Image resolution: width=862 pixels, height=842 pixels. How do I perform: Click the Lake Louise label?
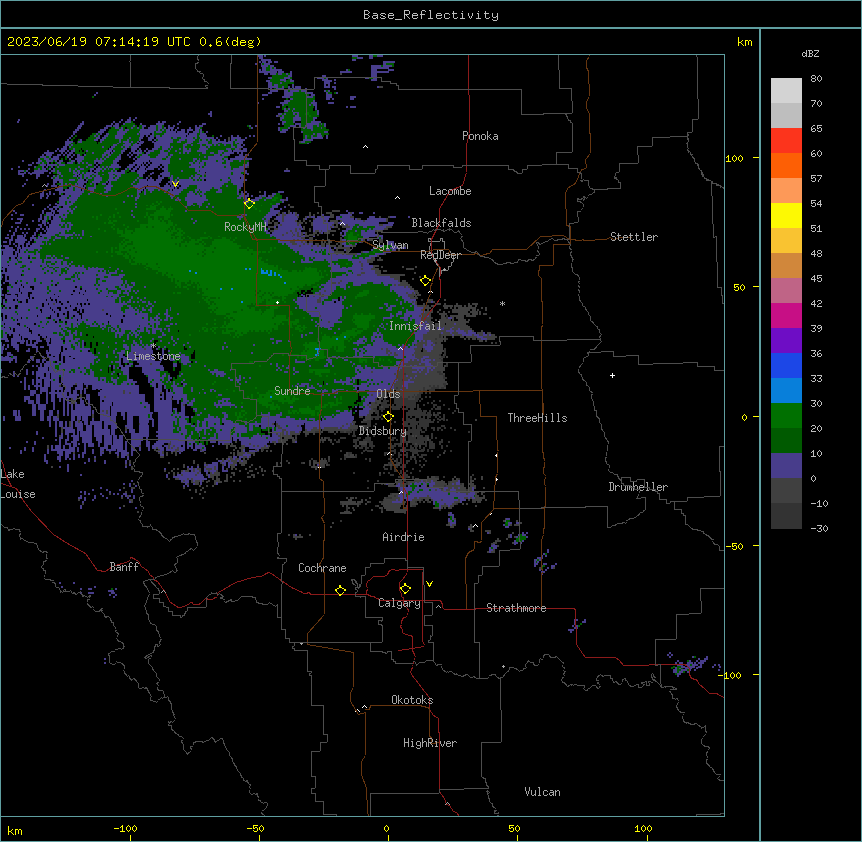(x=18, y=484)
